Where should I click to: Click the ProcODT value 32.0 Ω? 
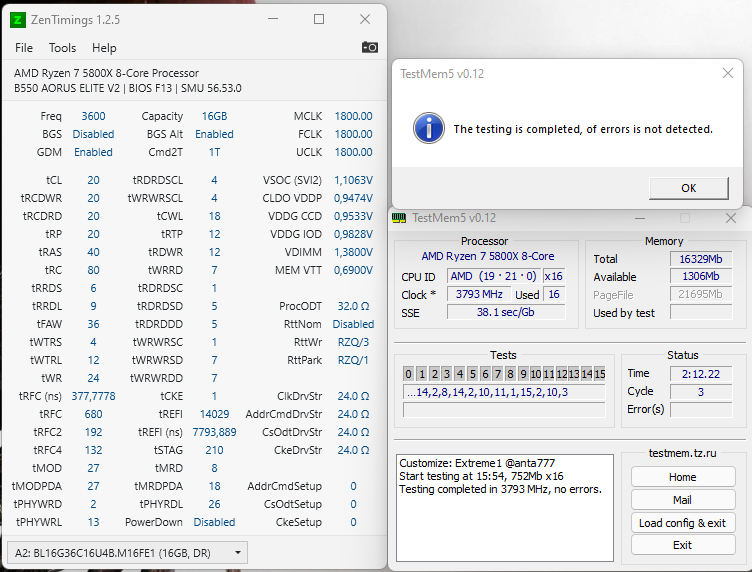[x=353, y=306]
